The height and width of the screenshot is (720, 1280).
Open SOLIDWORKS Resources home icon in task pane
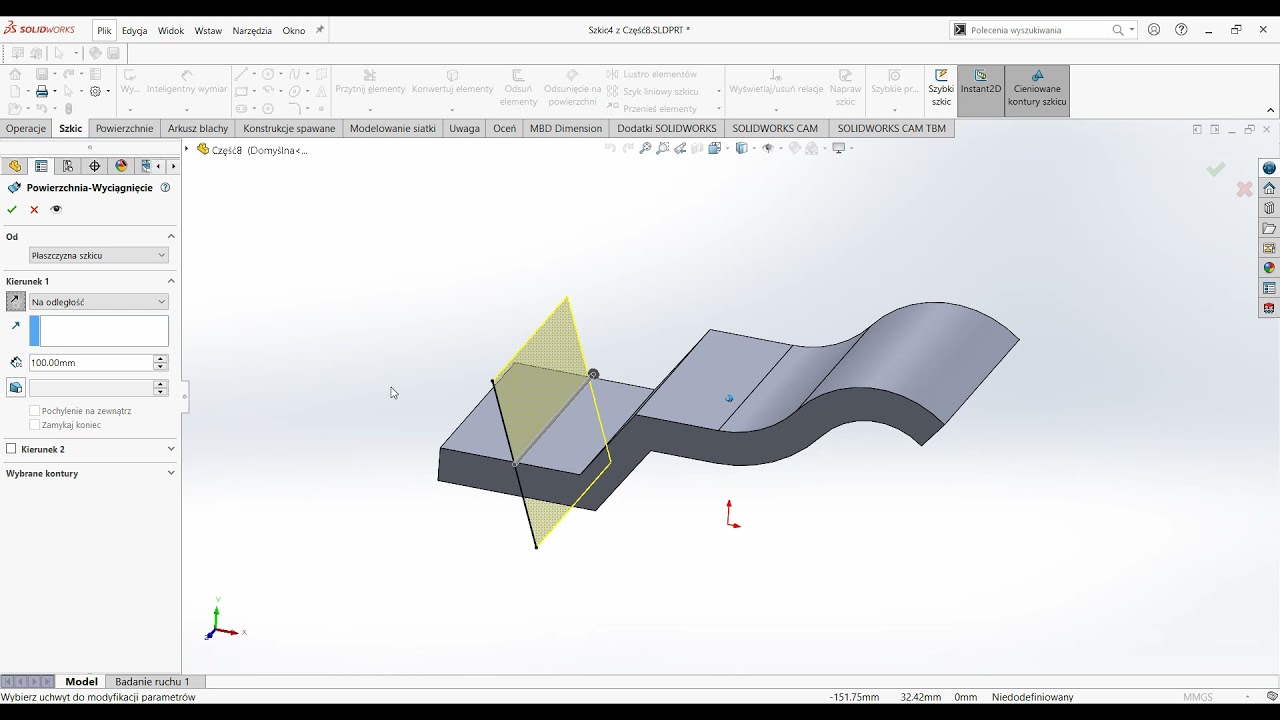[x=1269, y=188]
